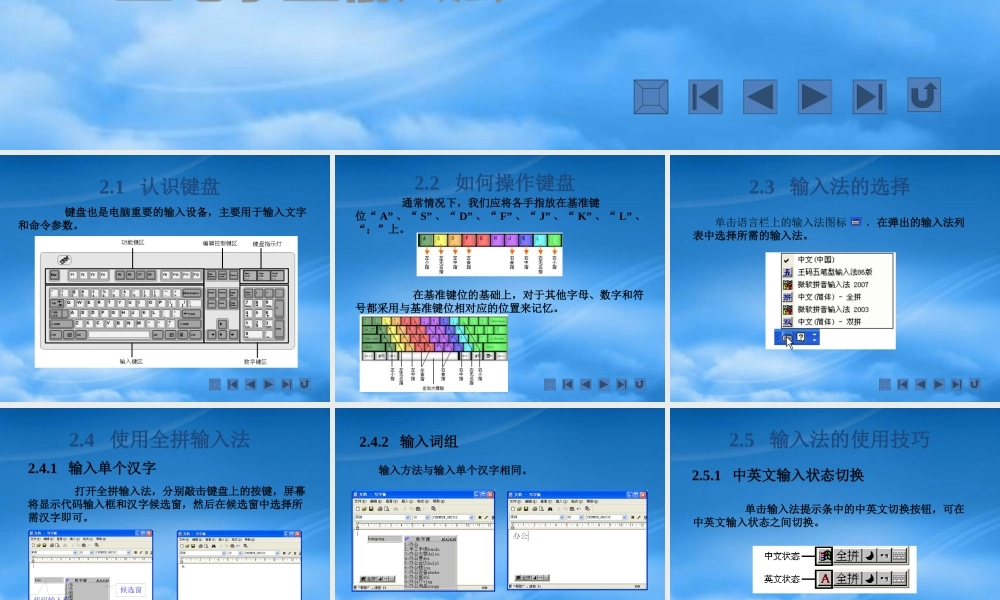Viewport: 1000px width, 600px height.
Task: Toggle the half-moon icon in 英文状态 bar
Action: pos(869,579)
